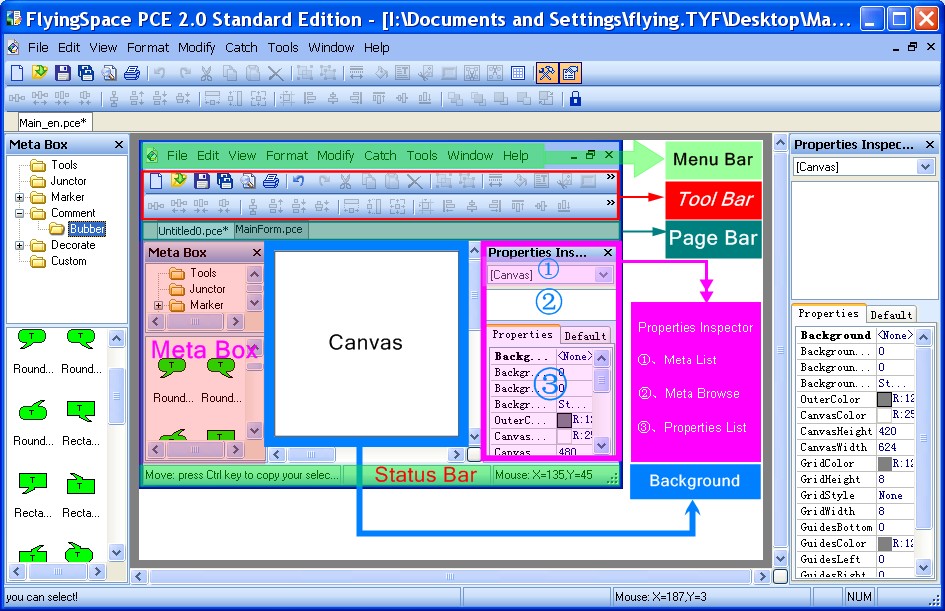The image size is (945, 611).
Task: Open the Modify menu in the top menu bar
Action: (x=196, y=48)
